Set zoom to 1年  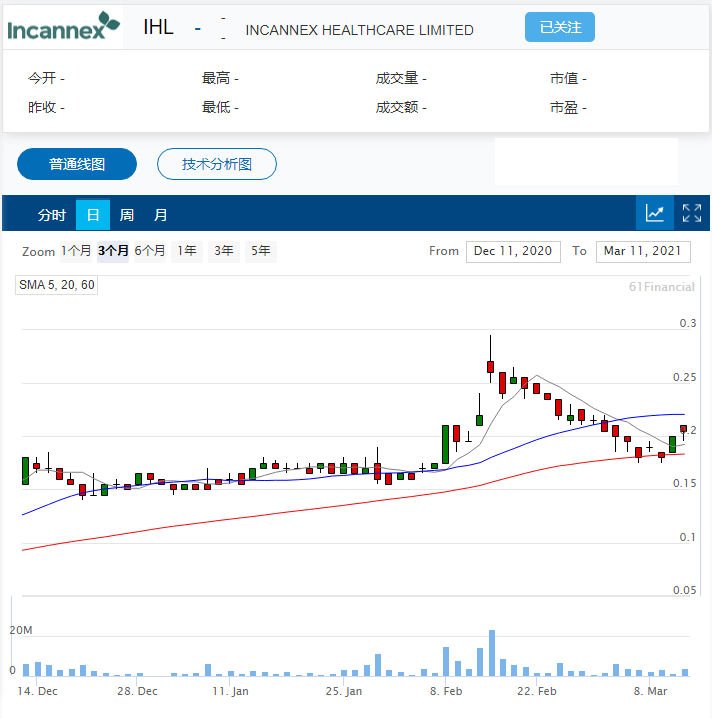coord(187,251)
